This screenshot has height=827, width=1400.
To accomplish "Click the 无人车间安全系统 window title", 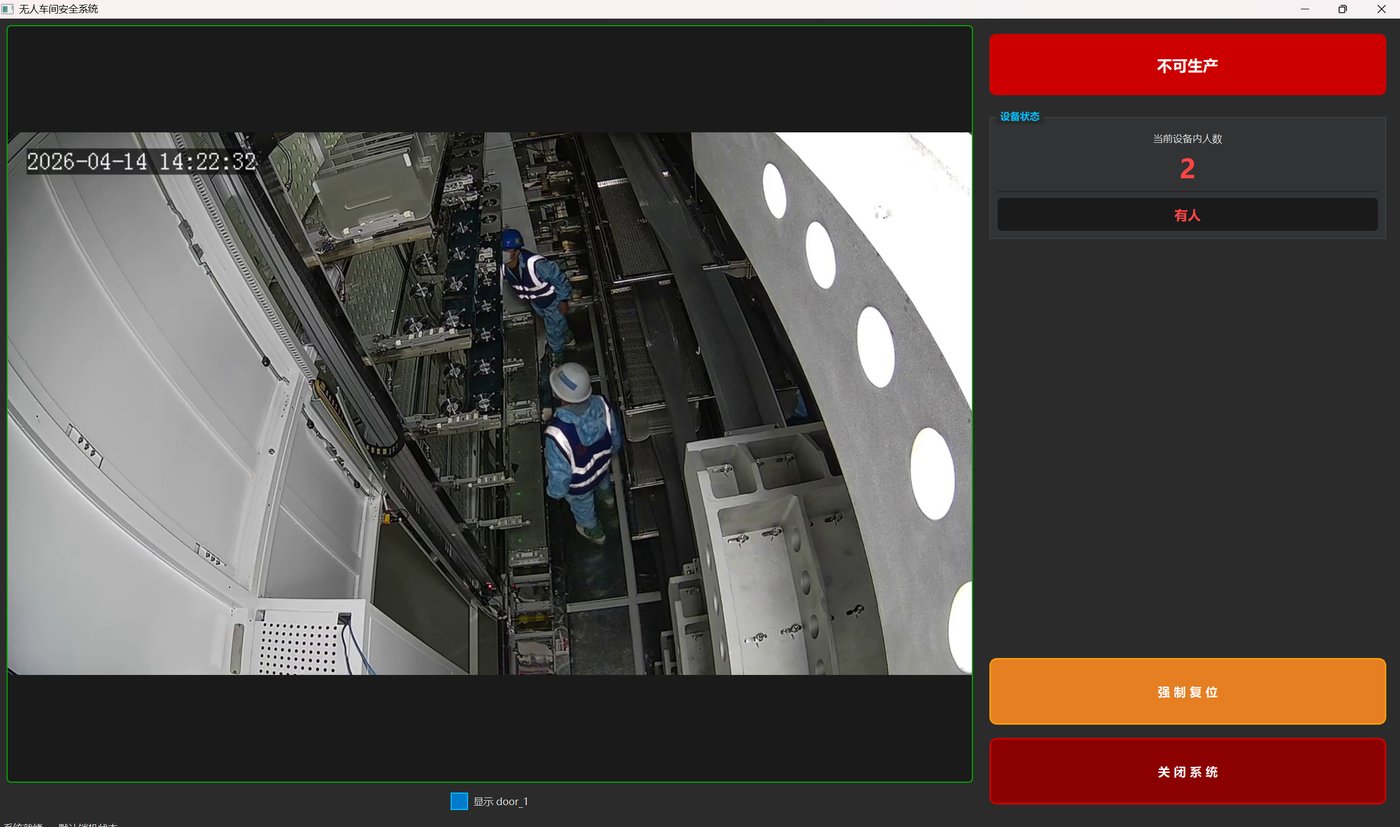I will (58, 9).
